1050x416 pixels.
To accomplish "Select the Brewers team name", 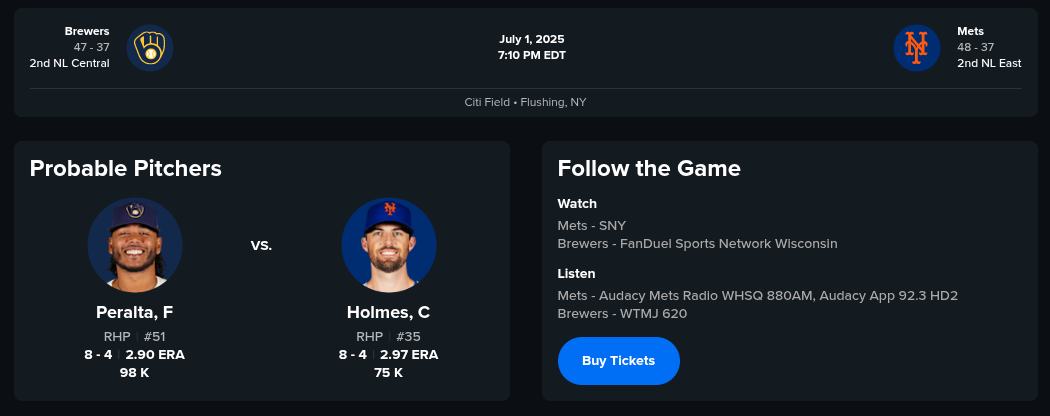I will 87,31.
